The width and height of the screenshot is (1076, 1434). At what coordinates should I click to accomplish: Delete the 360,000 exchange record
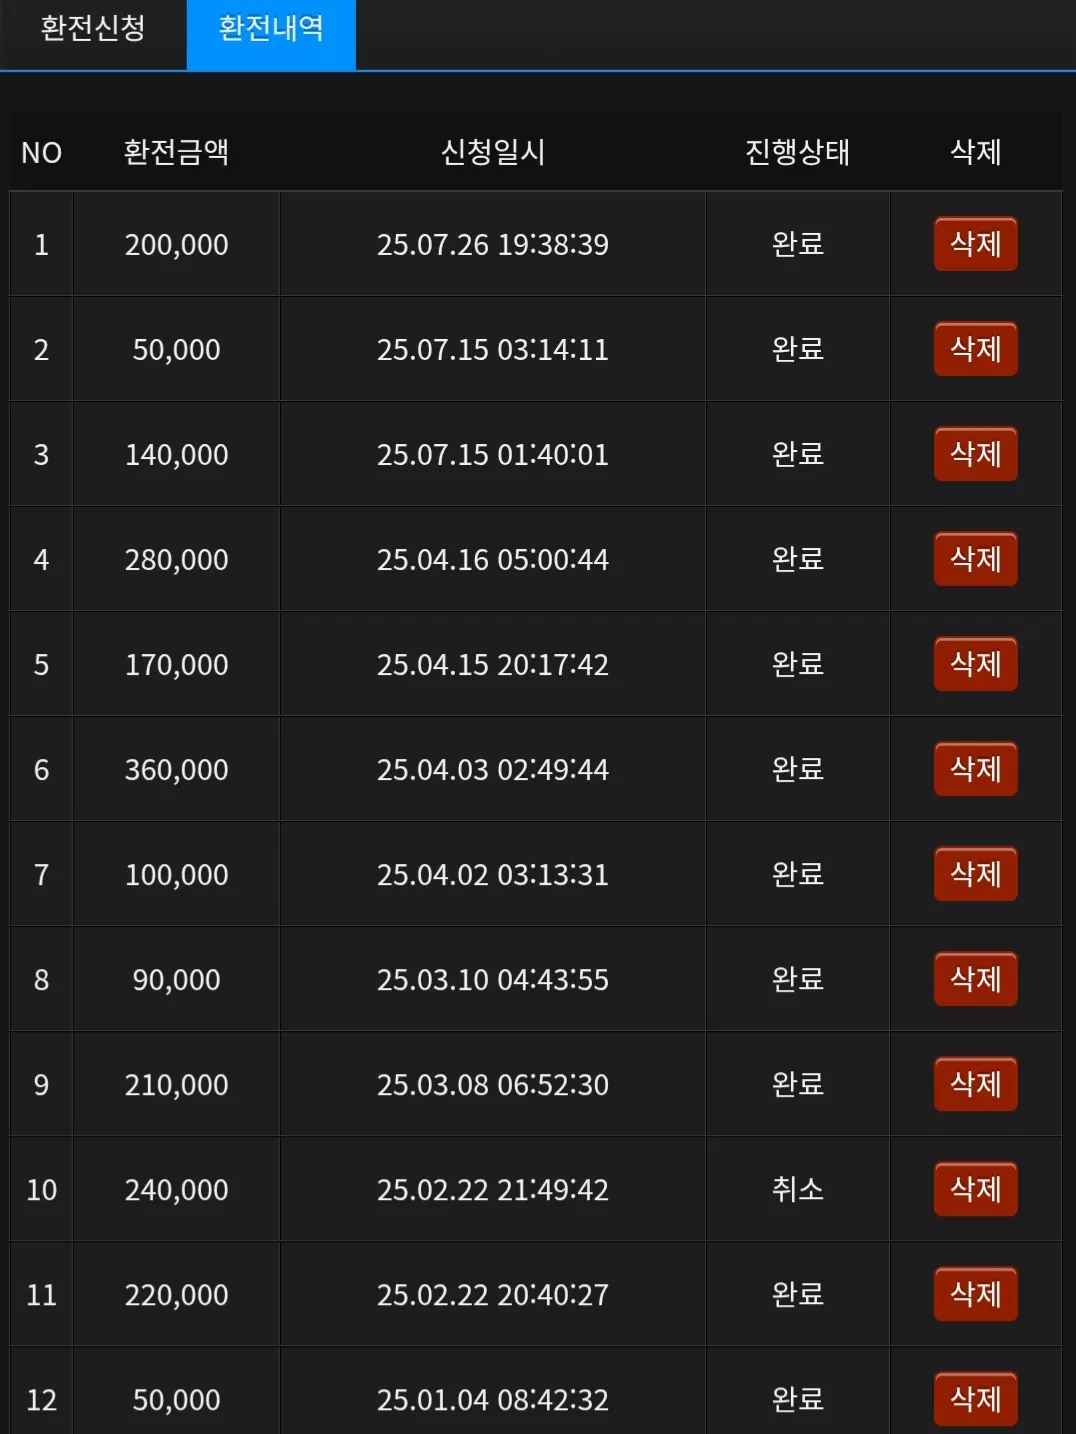click(x=976, y=769)
